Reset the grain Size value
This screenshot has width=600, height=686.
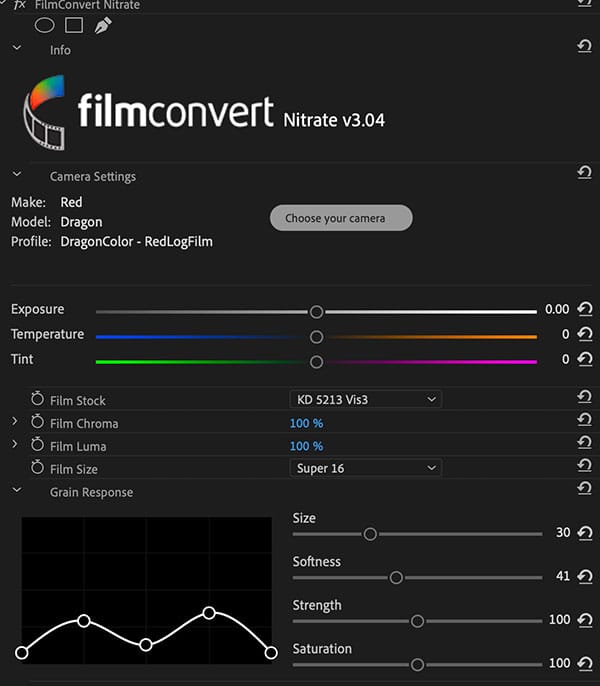(585, 533)
